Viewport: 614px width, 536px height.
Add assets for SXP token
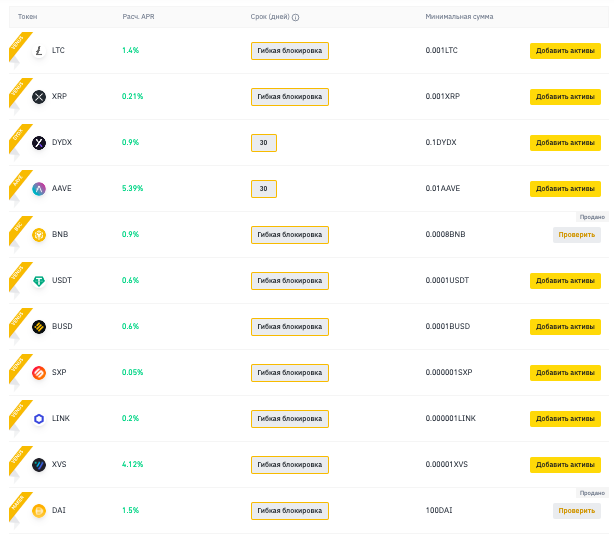[565, 373]
